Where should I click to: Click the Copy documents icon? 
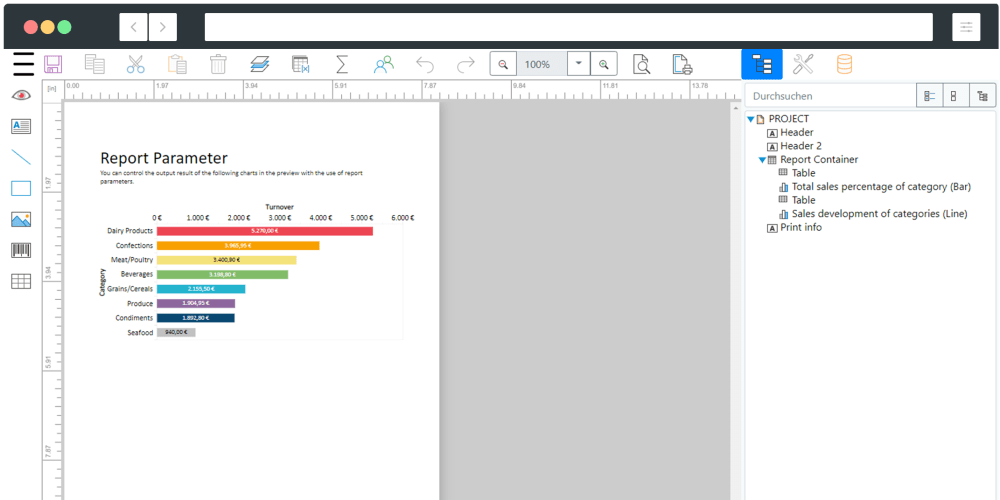click(x=94, y=64)
